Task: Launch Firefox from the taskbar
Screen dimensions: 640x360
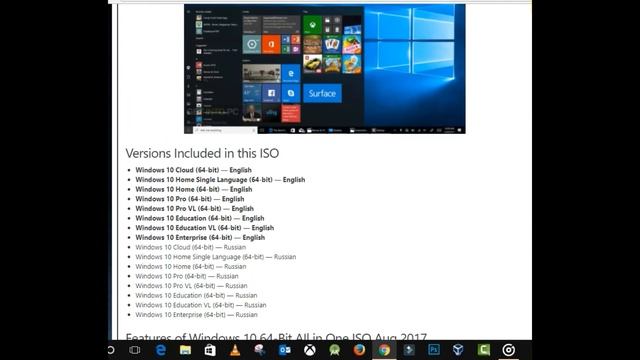Action: point(359,350)
